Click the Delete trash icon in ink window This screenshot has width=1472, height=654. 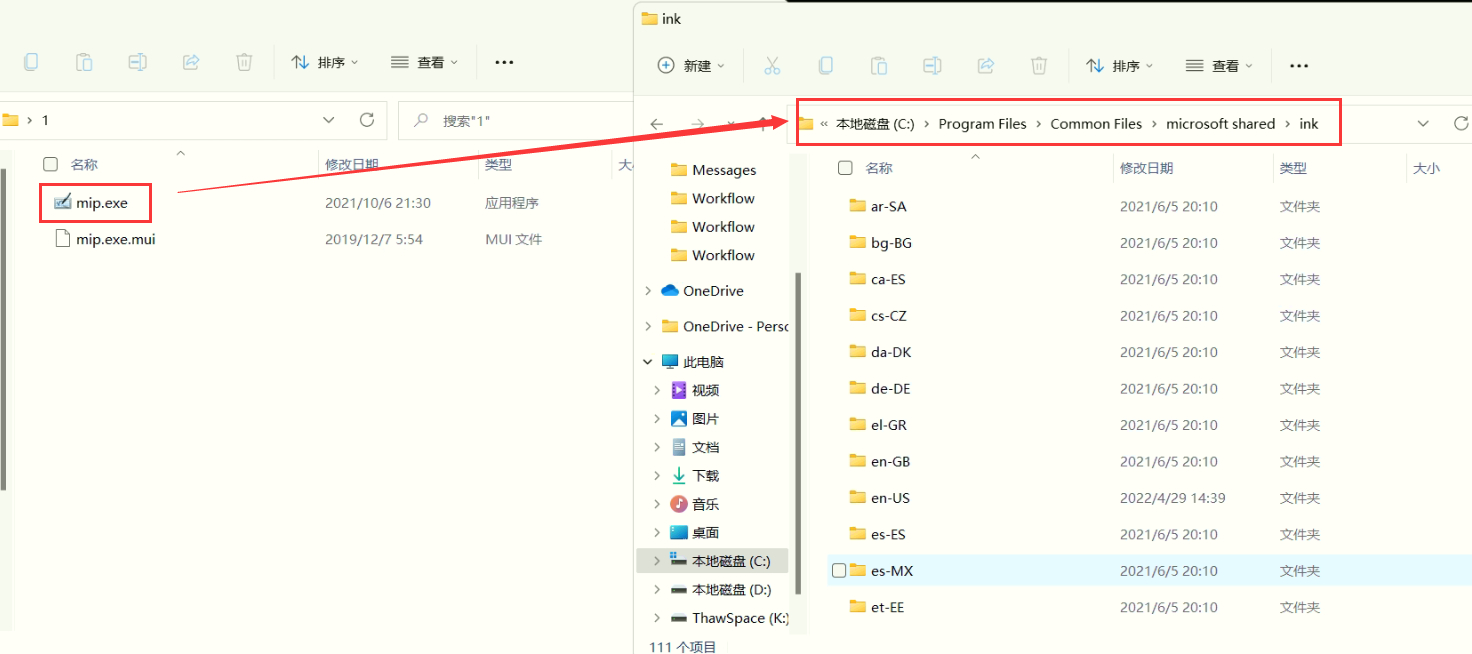(1039, 66)
